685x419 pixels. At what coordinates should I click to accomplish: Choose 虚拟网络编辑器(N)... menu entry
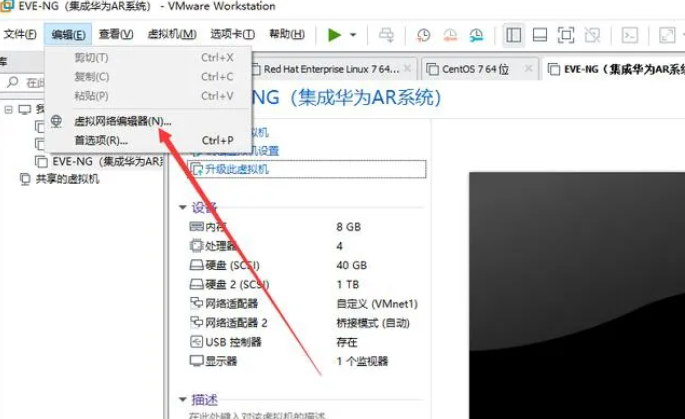pyautogui.click(x=149, y=121)
